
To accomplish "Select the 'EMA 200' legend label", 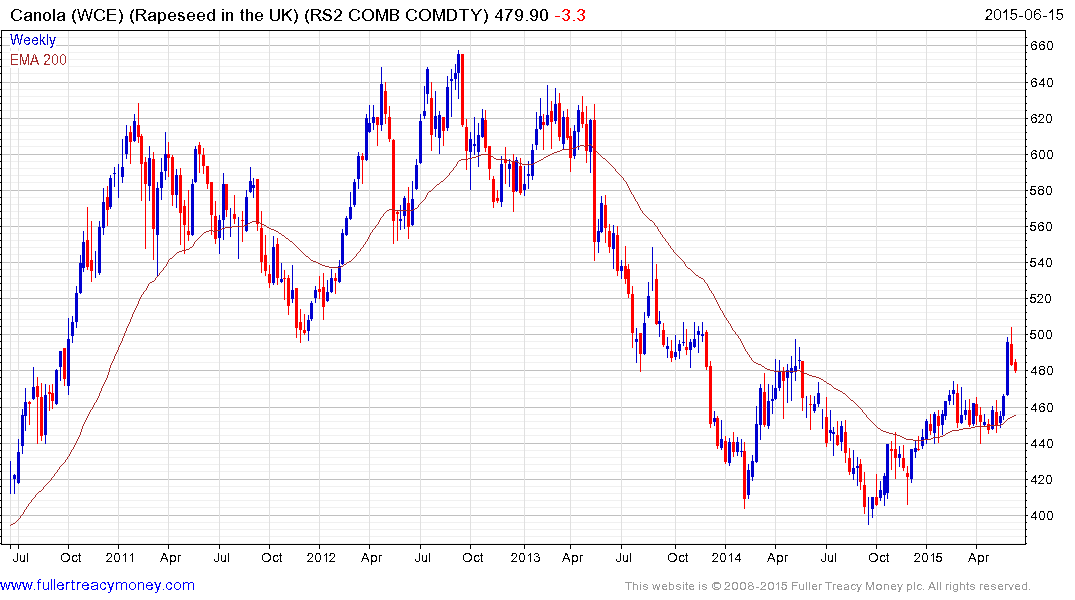I will (x=38, y=60).
